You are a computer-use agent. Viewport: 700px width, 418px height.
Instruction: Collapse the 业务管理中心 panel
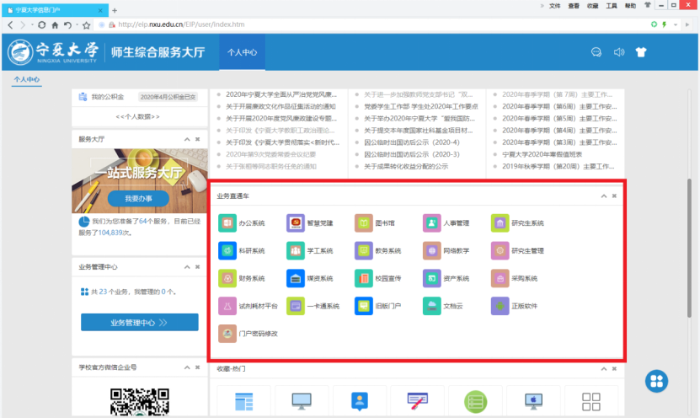186,268
